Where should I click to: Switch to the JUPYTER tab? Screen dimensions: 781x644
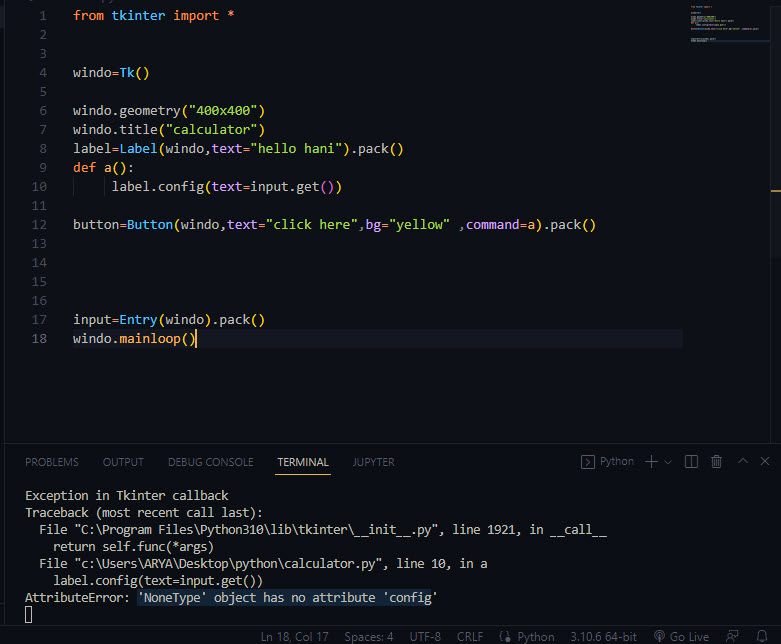(373, 462)
